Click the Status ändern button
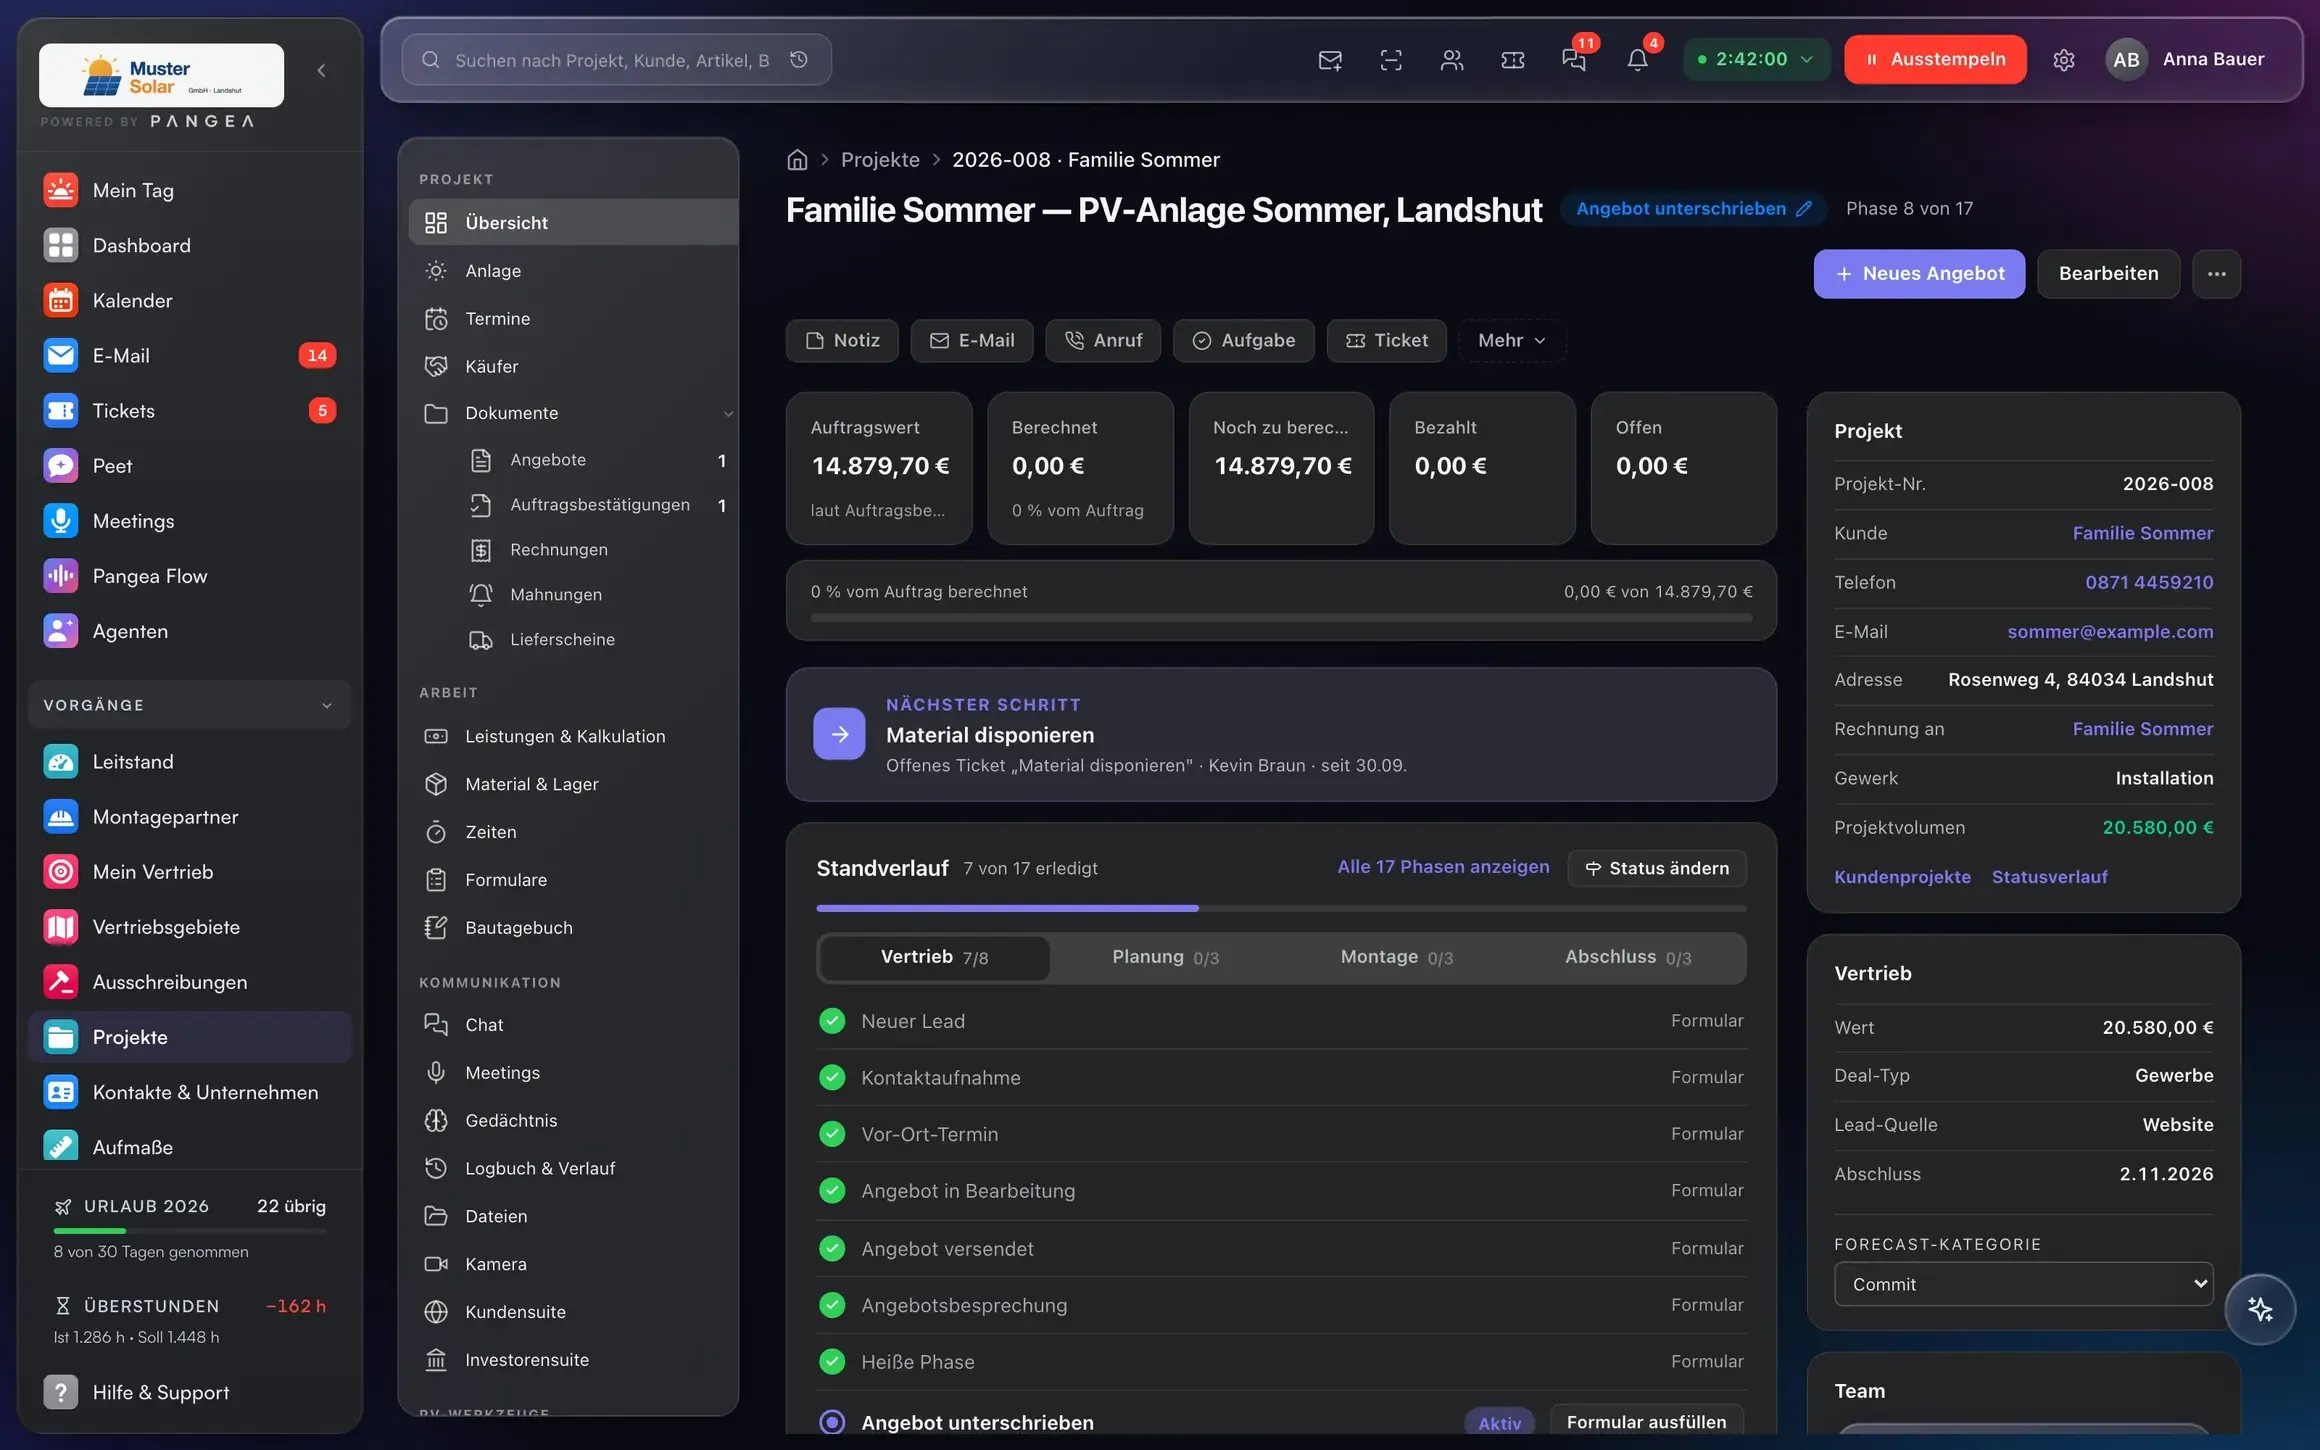This screenshot has height=1450, width=2320. [x=1657, y=868]
